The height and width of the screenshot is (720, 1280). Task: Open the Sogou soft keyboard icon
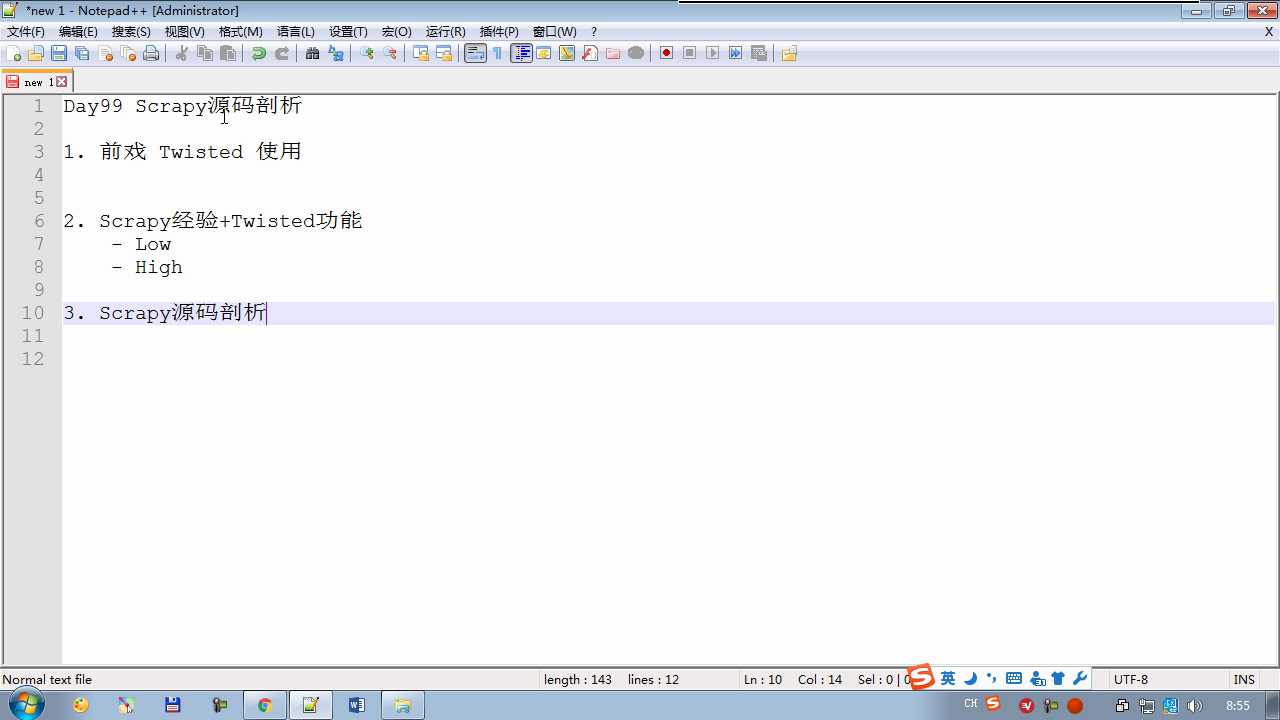click(x=1014, y=679)
